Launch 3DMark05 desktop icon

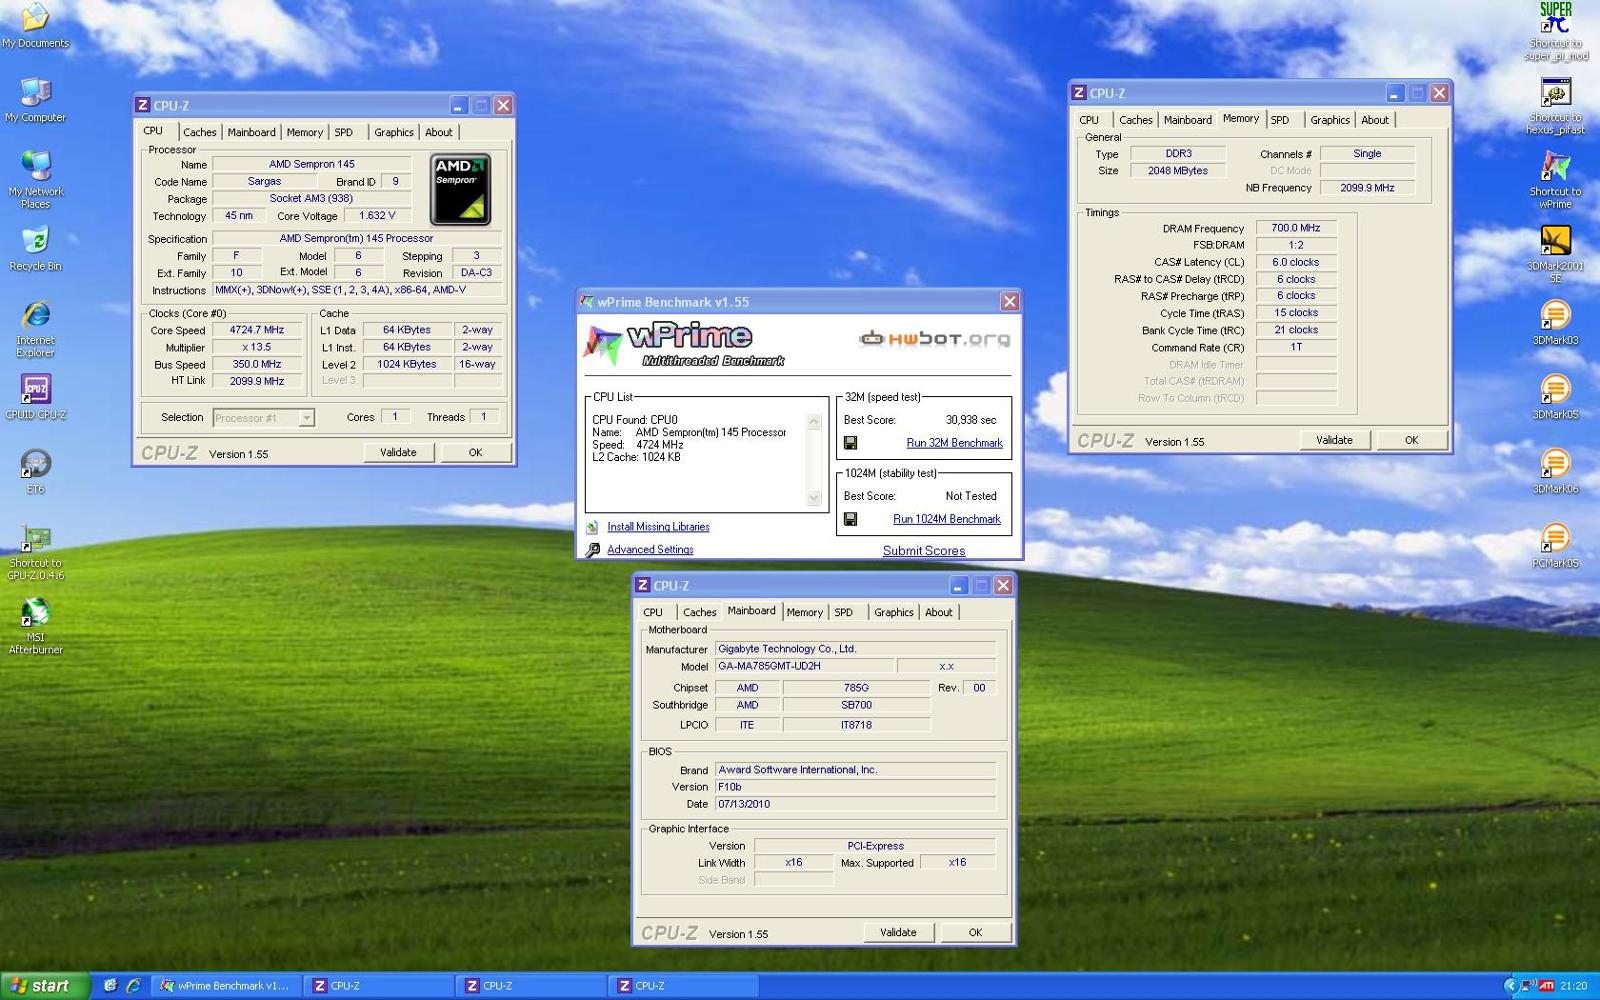tap(1555, 396)
